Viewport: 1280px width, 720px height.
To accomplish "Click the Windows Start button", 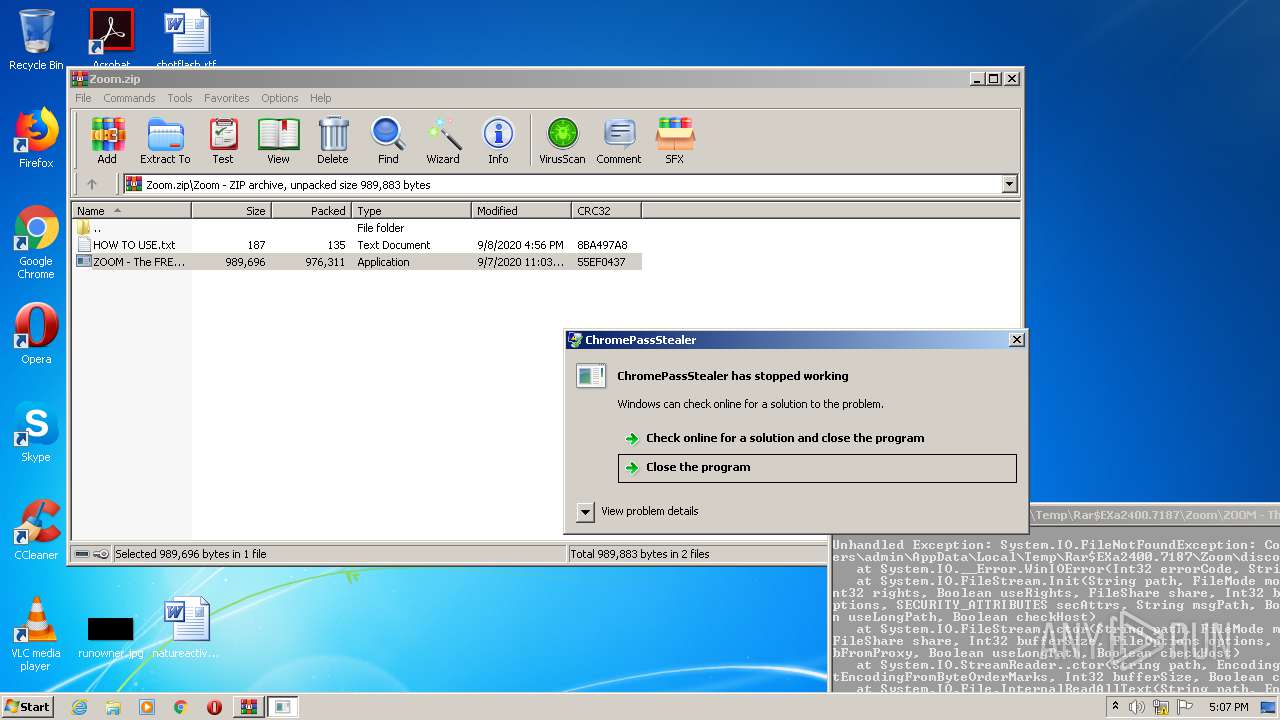I will [x=27, y=706].
